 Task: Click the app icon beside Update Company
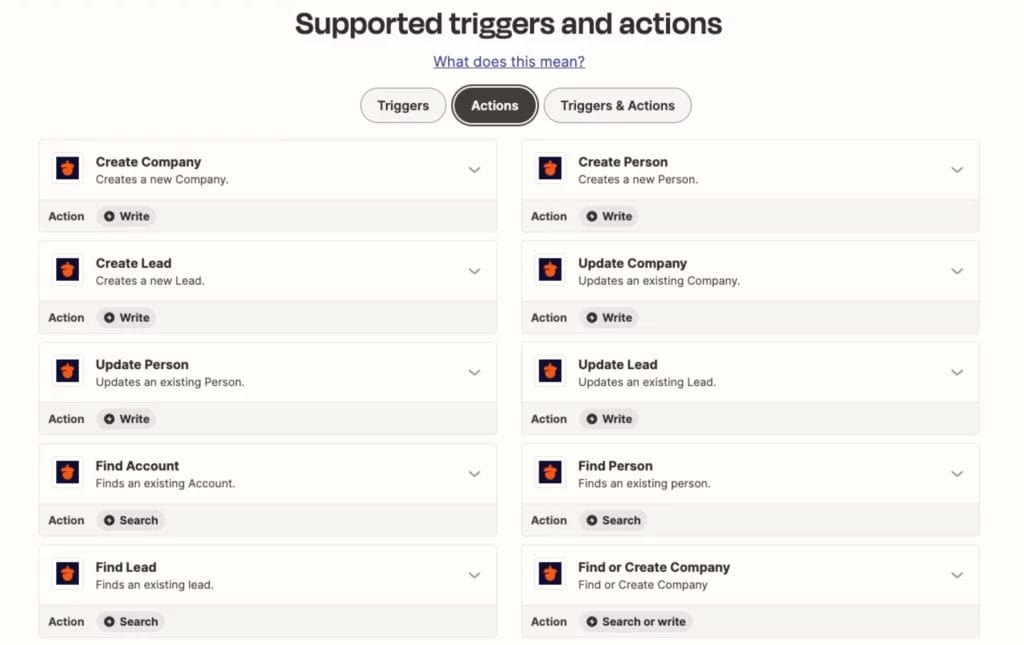click(549, 270)
